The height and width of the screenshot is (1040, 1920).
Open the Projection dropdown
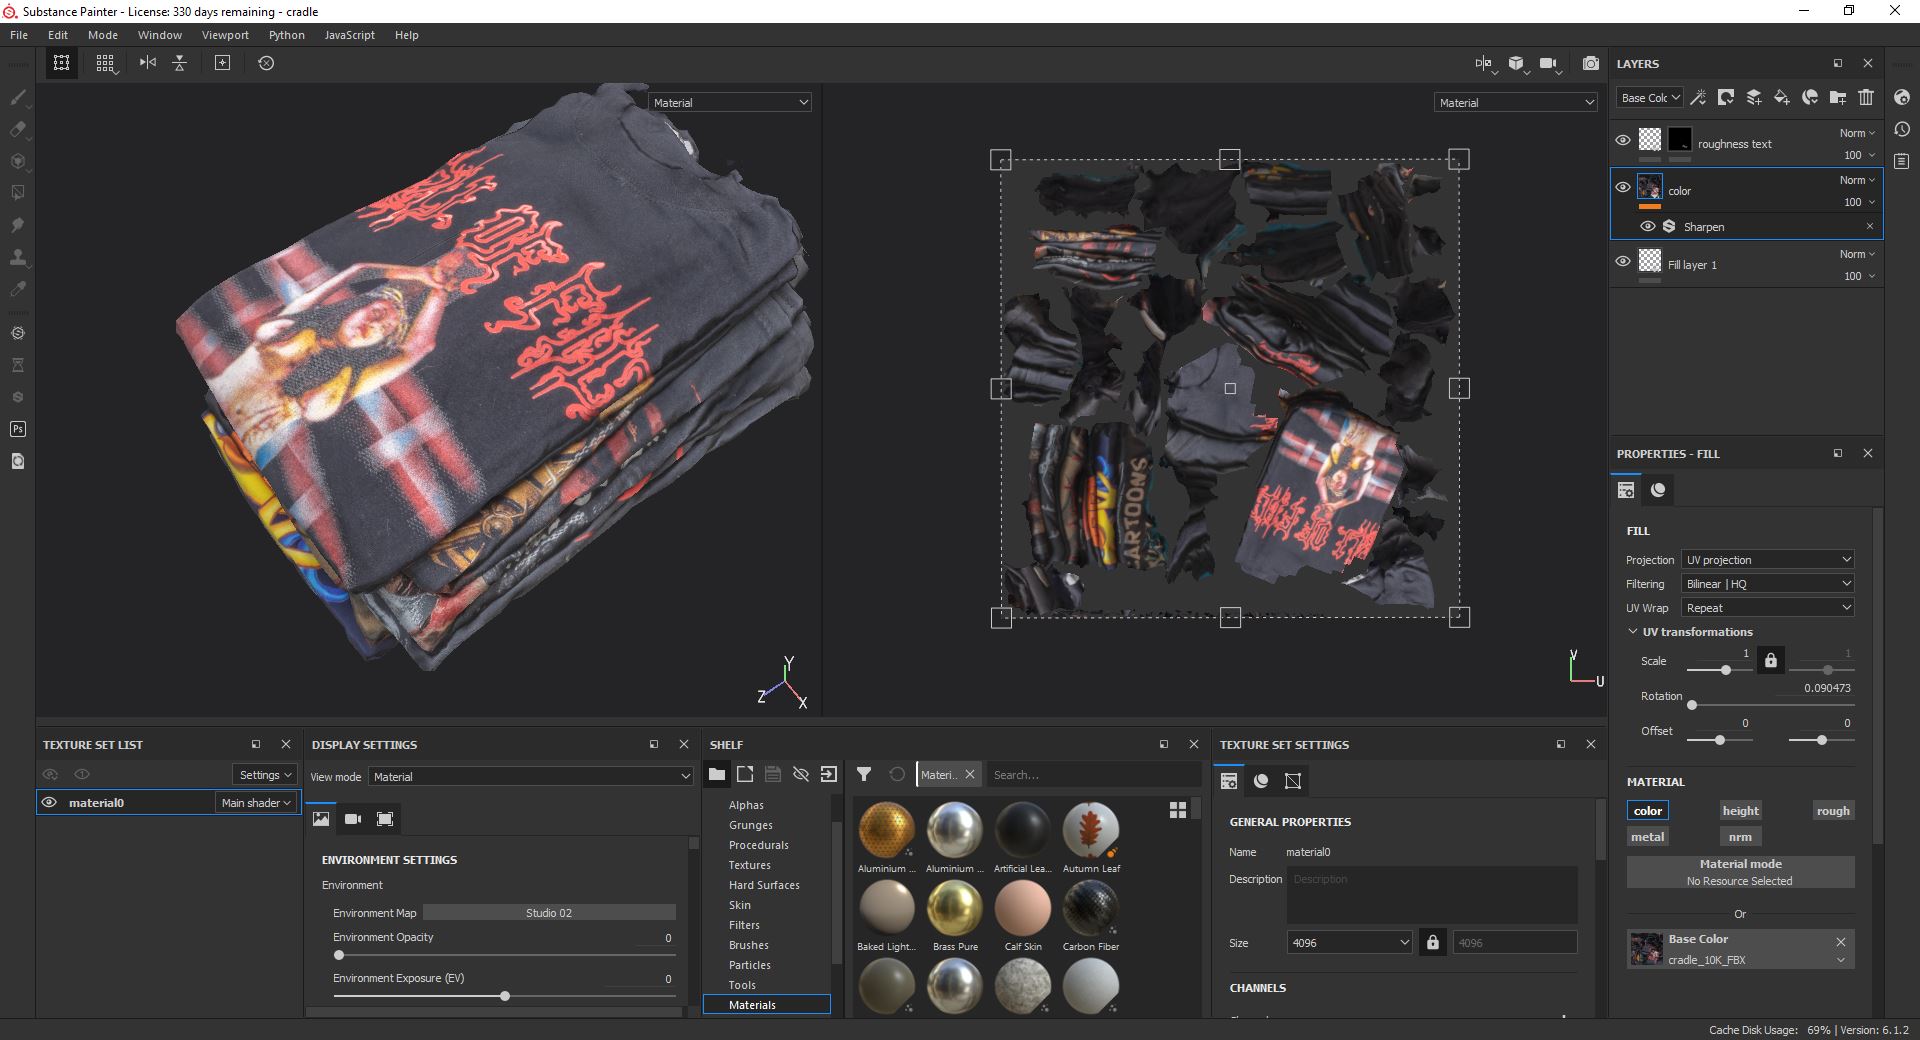(x=1767, y=560)
